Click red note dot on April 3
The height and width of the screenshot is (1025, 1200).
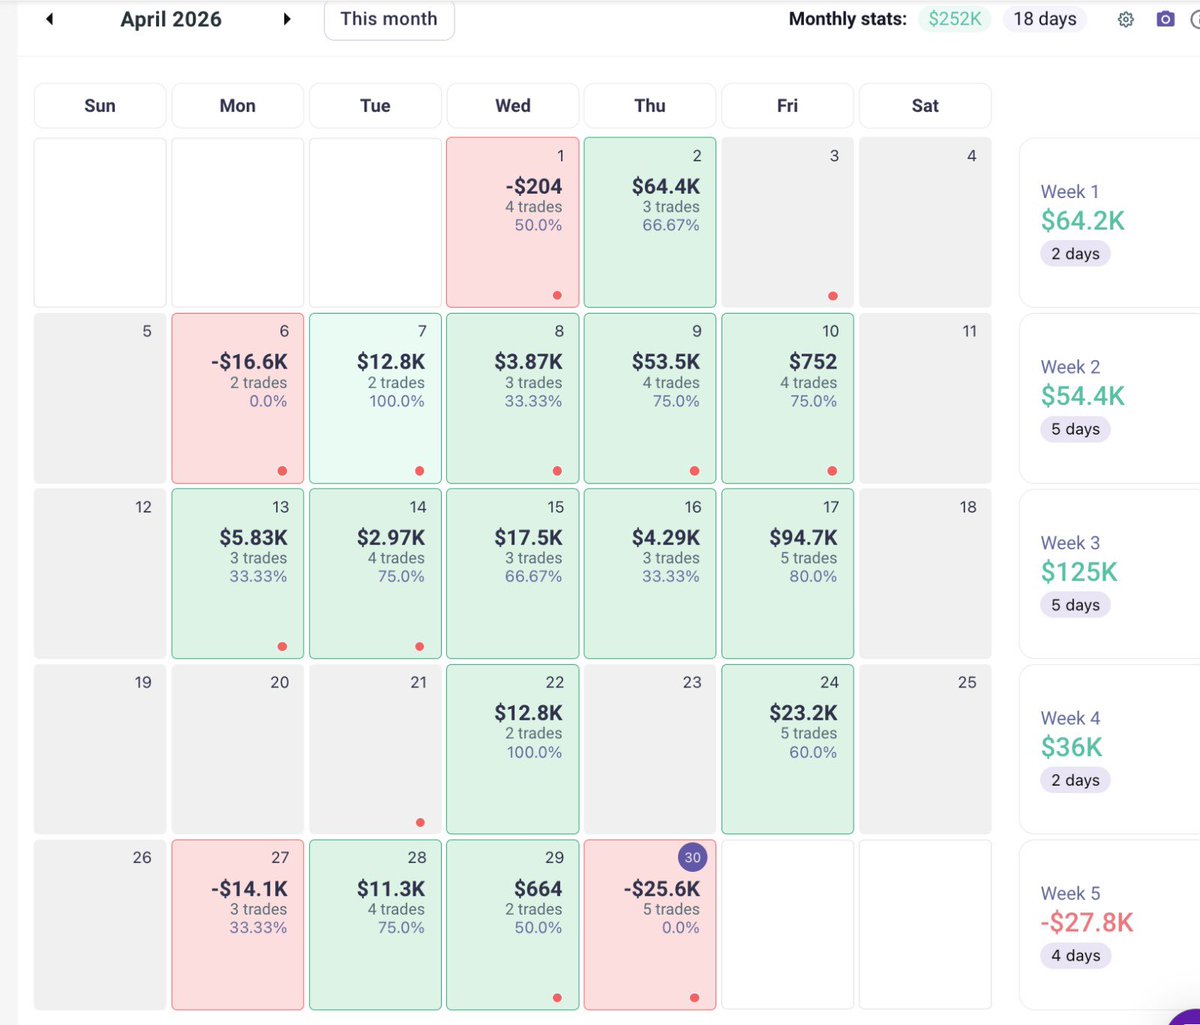pyautogui.click(x=833, y=295)
